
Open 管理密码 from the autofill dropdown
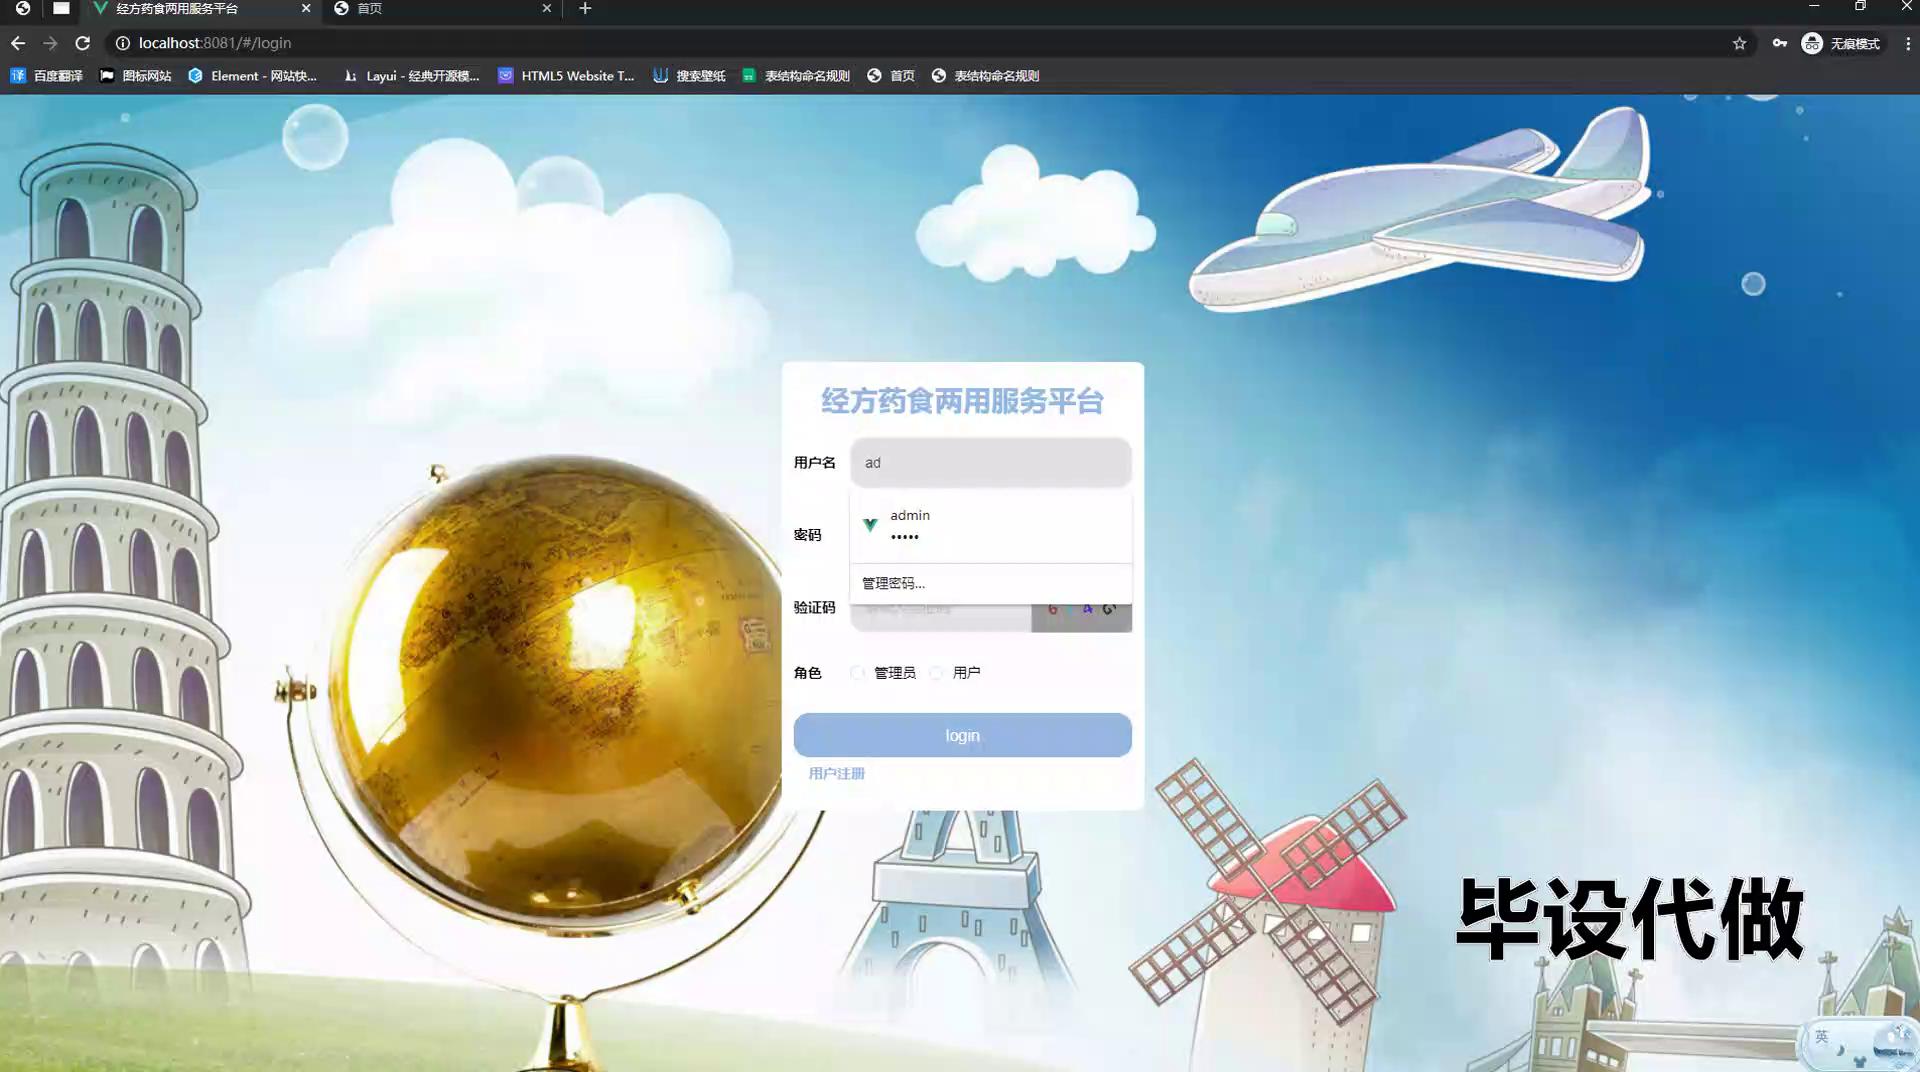893,583
